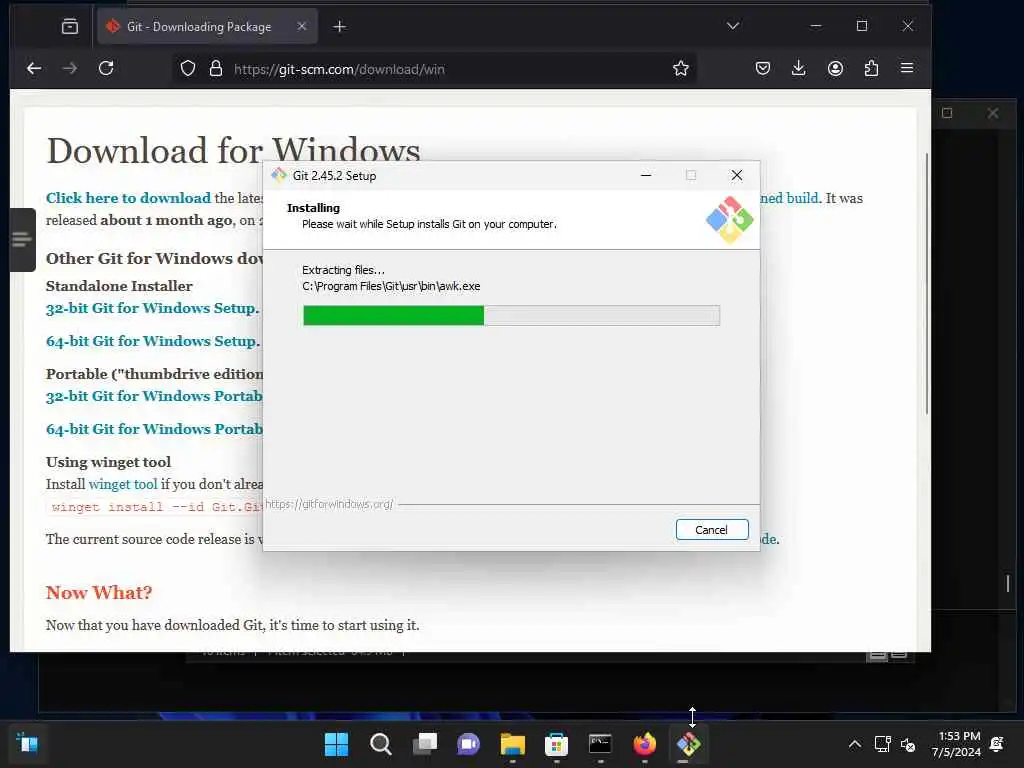This screenshot has width=1024, height=768.
Task: Open the tracking protection shield icon
Action: [188, 69]
